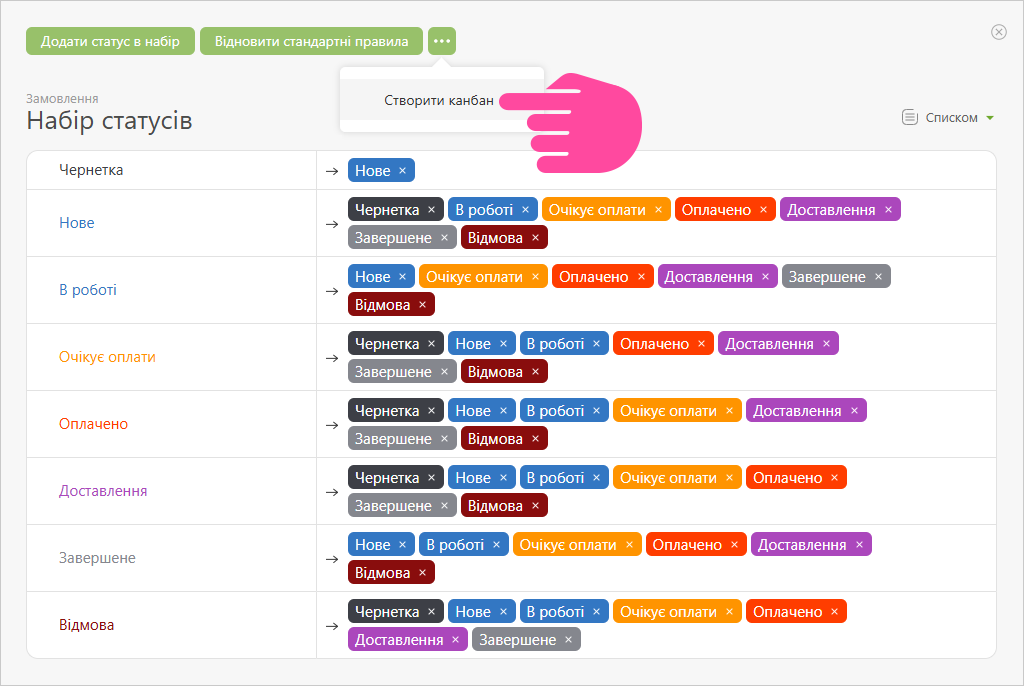
Task: Close the dialog with the X icon
Action: (999, 32)
